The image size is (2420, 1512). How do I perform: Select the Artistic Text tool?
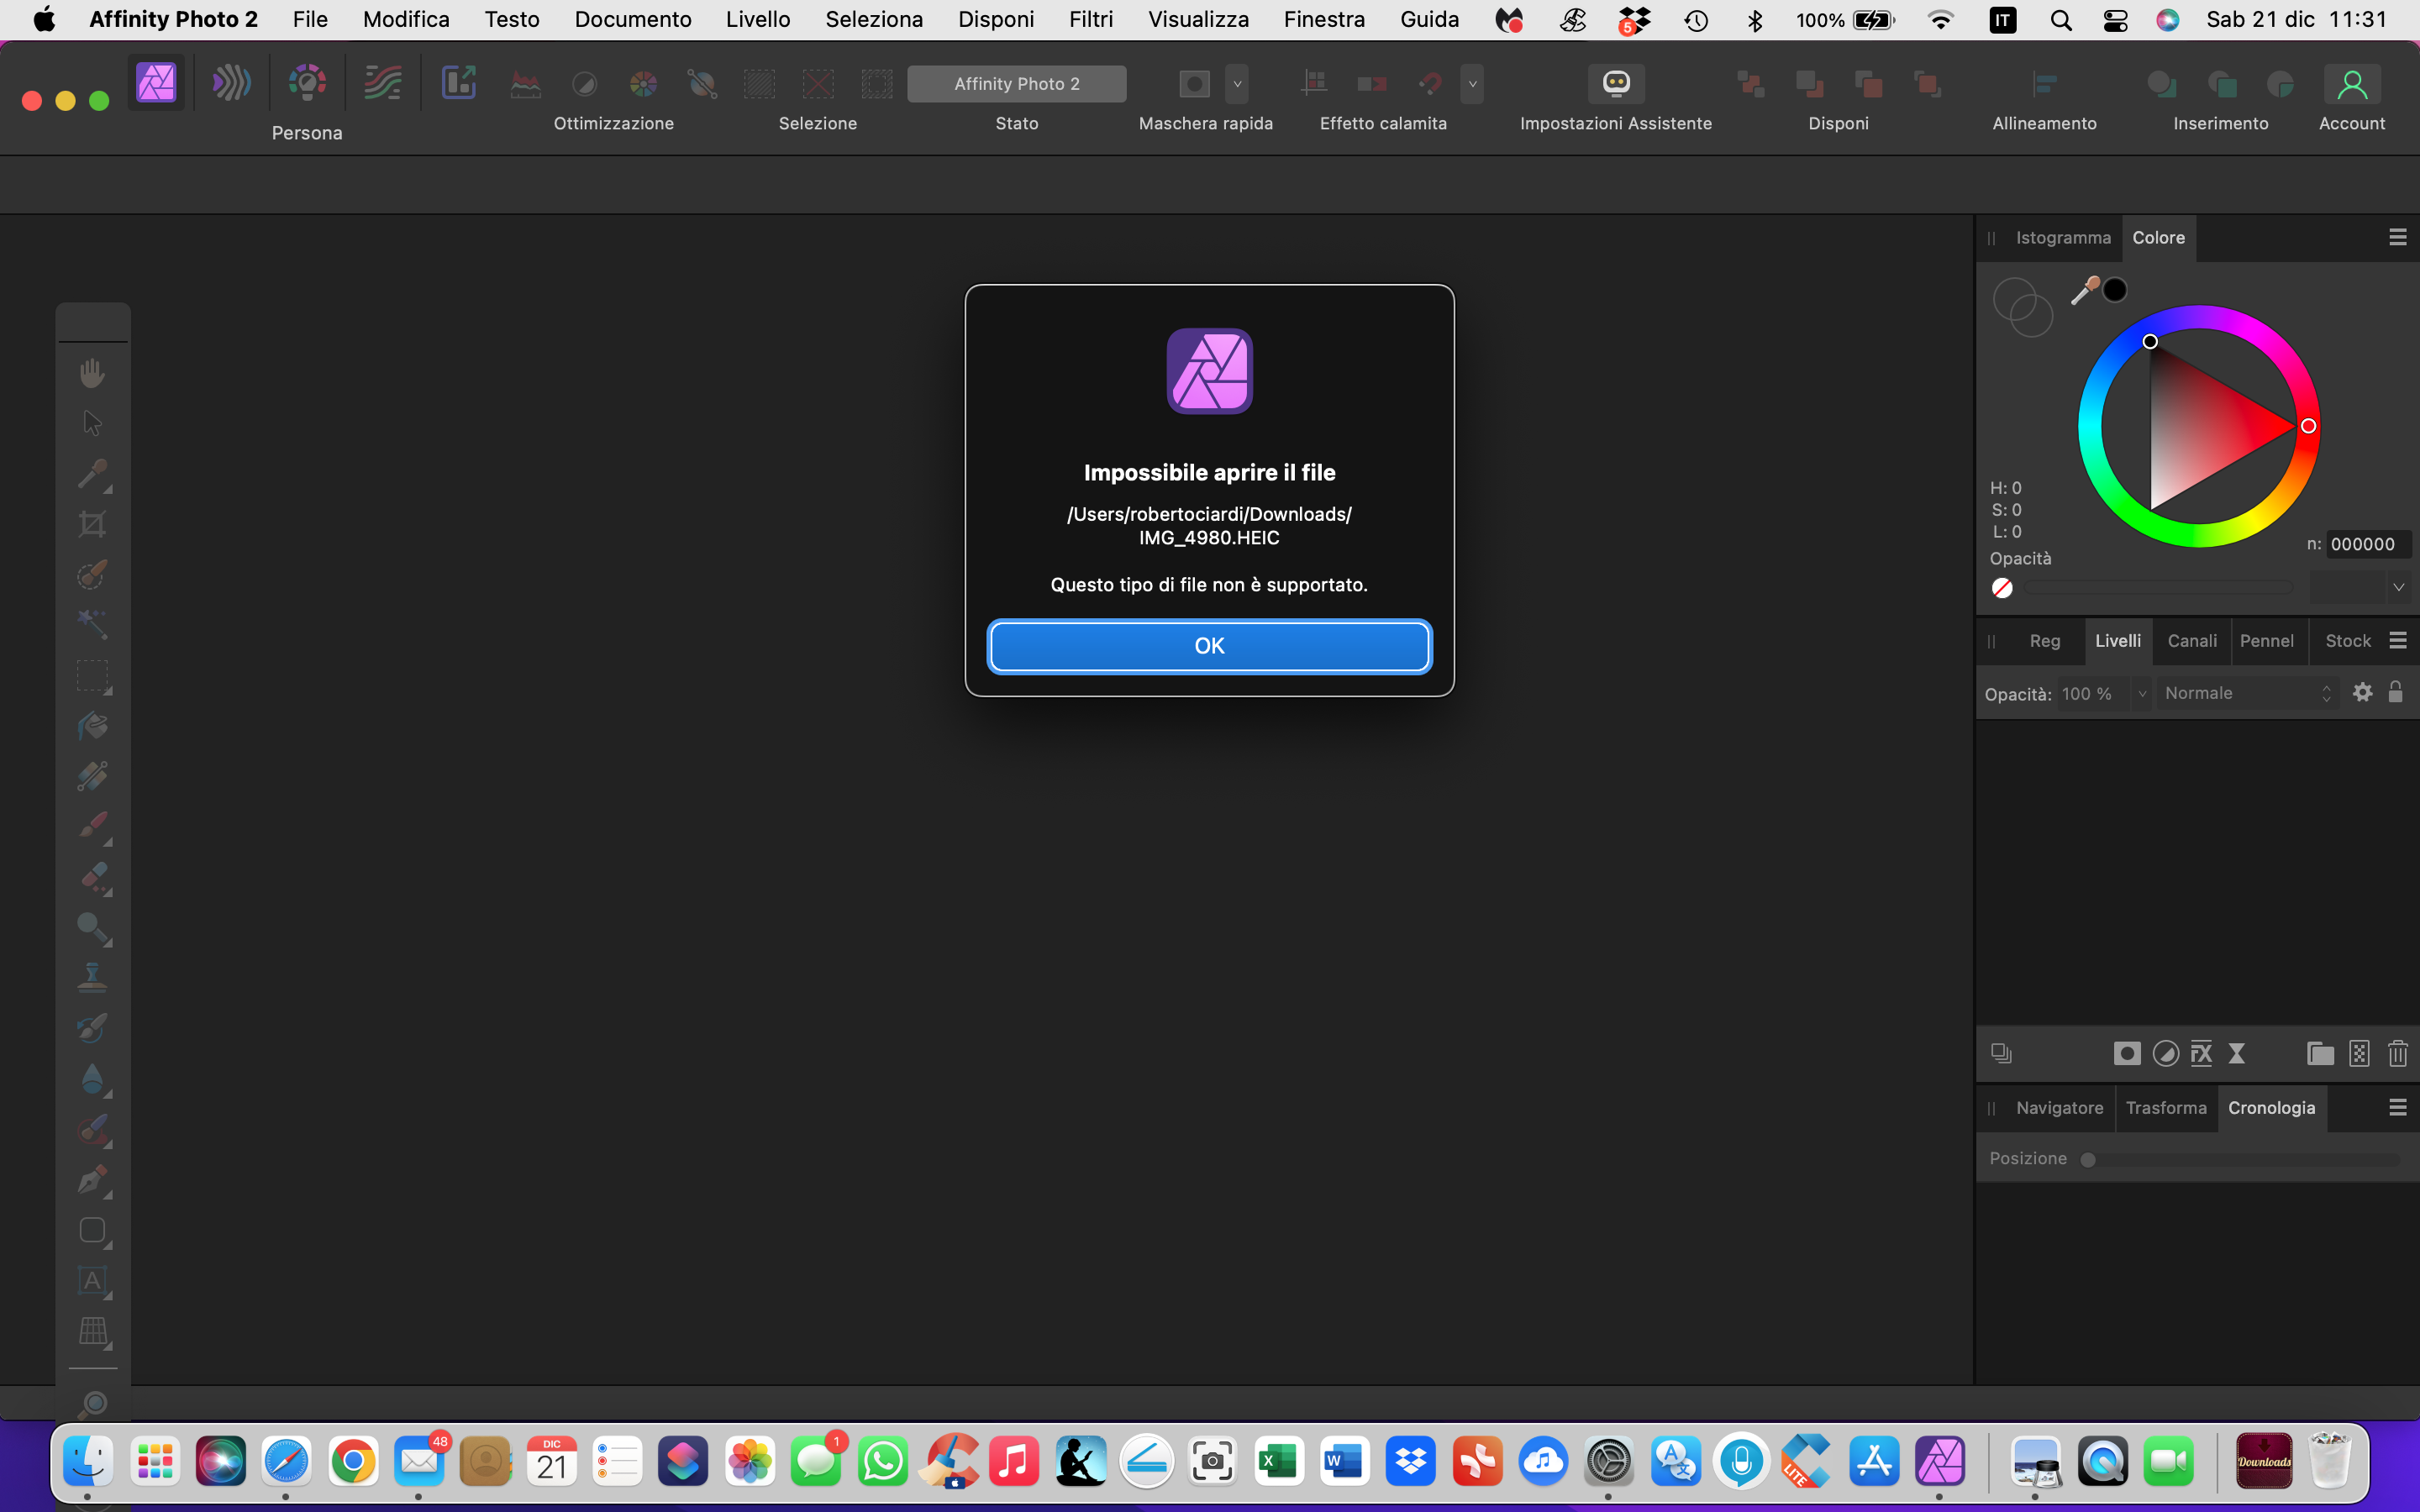click(92, 1281)
